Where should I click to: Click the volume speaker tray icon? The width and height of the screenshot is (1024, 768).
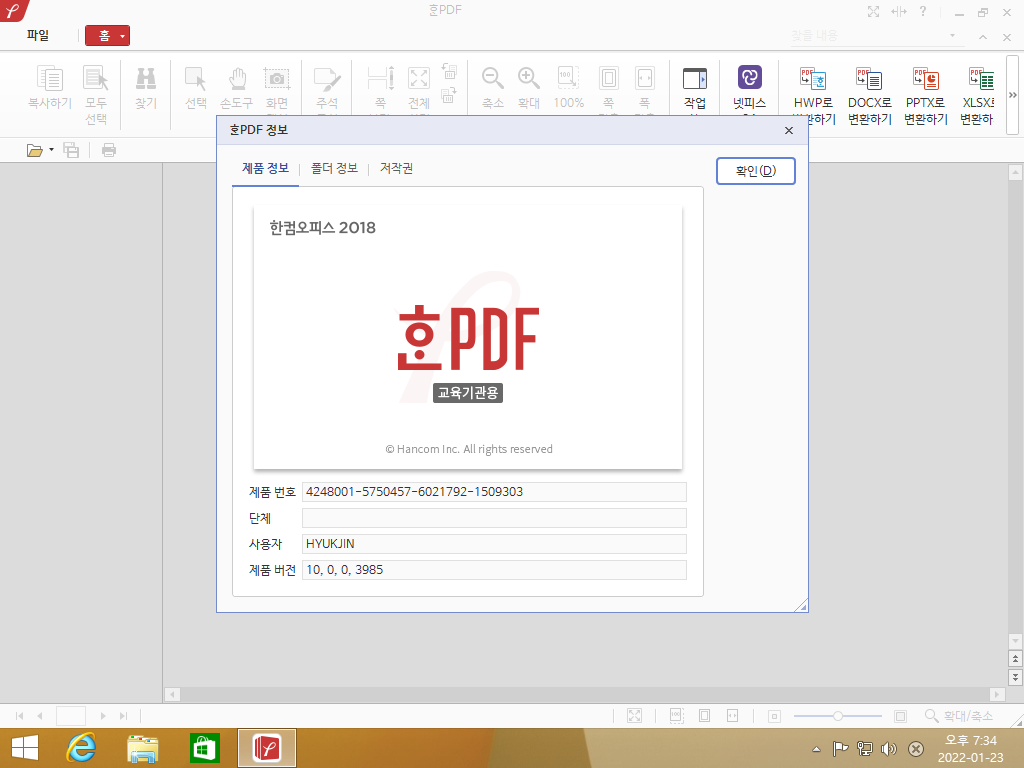(x=889, y=749)
